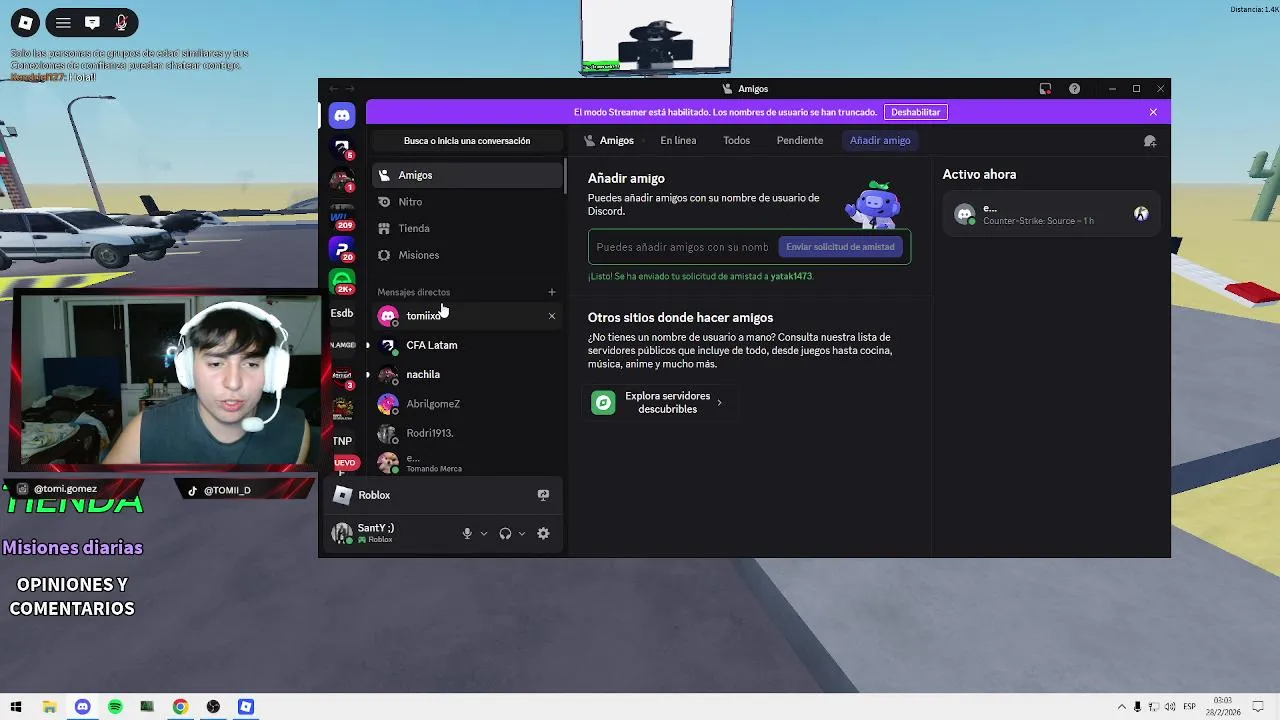Open the green server with 2K+ badge

(342, 281)
